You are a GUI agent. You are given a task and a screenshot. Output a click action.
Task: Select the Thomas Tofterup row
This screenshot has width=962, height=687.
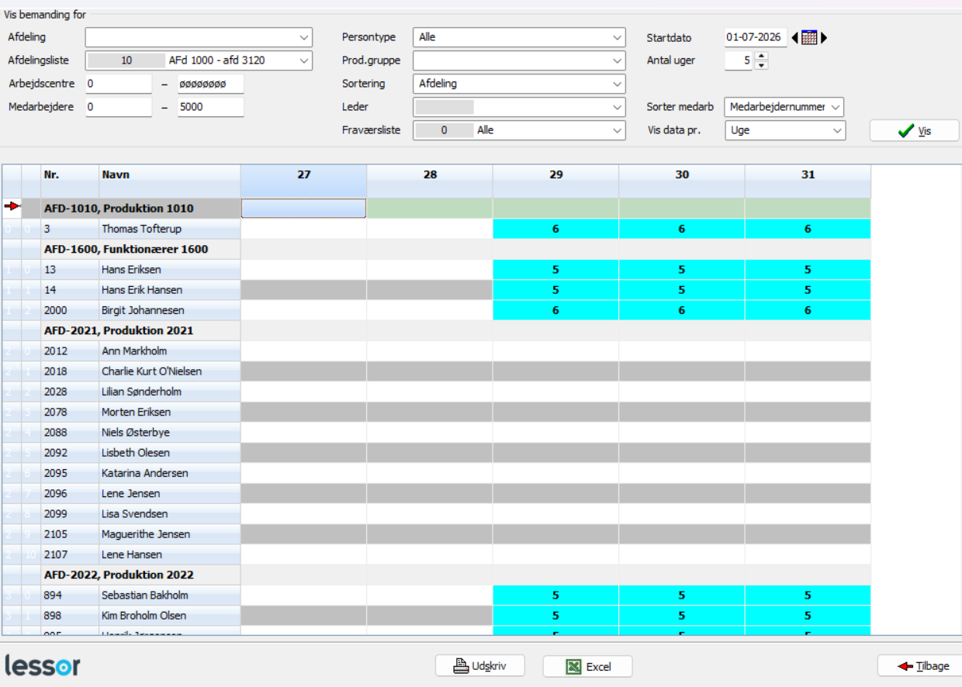coord(436,229)
